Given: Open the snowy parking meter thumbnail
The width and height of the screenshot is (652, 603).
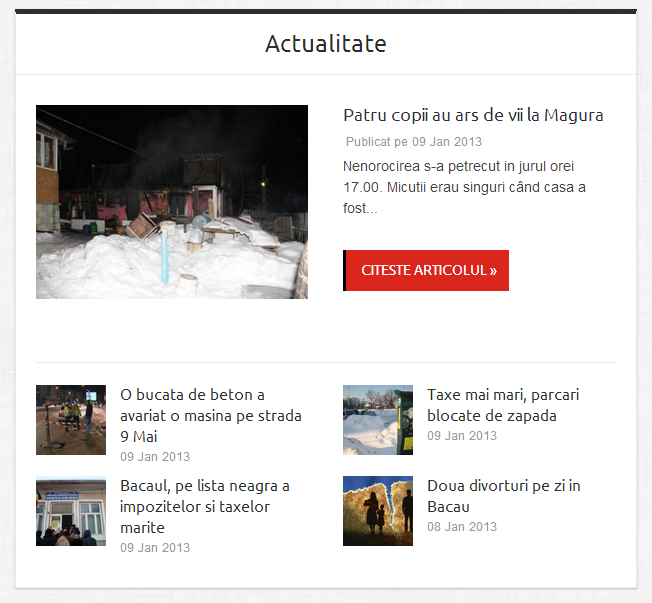Looking at the screenshot, I should pyautogui.click(x=377, y=420).
